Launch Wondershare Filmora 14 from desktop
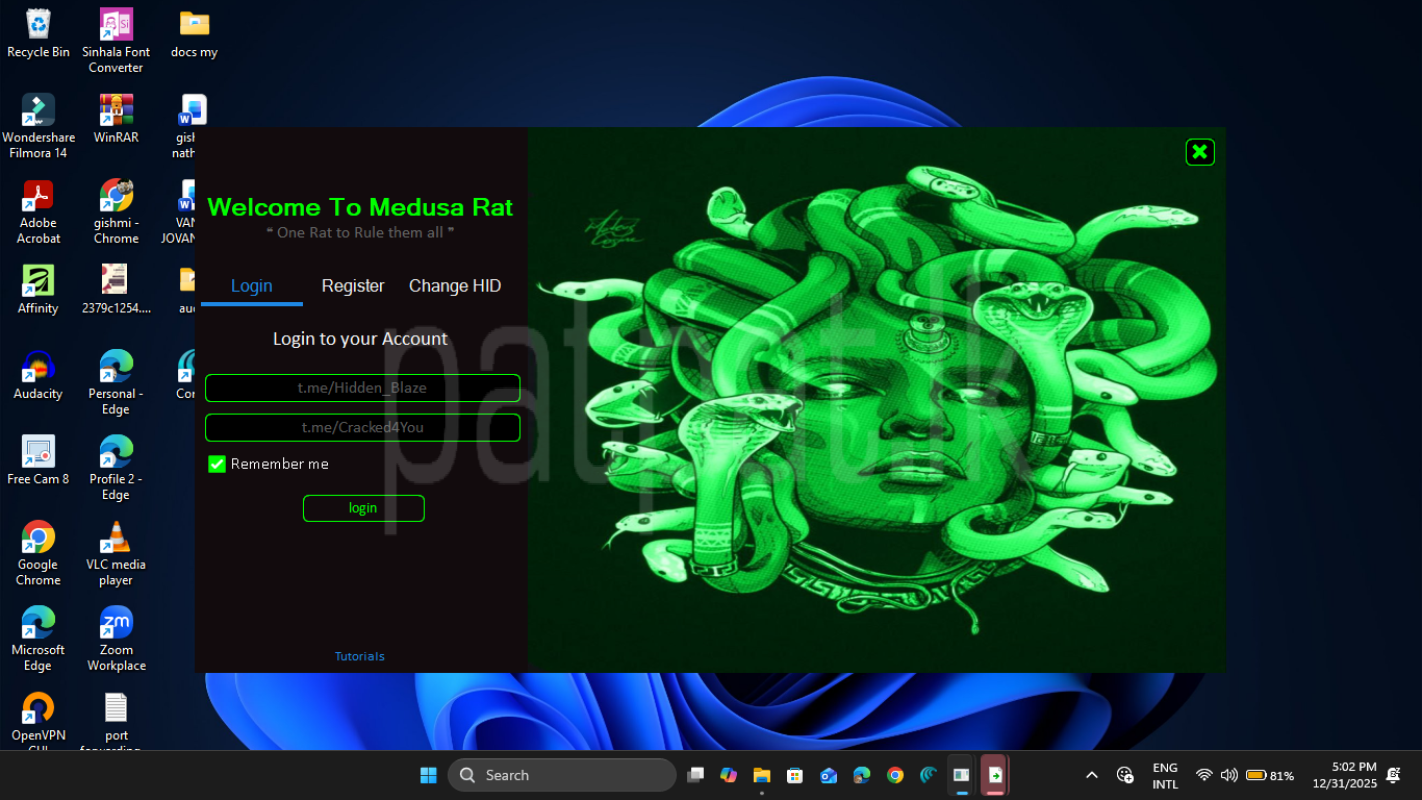 pyautogui.click(x=38, y=111)
